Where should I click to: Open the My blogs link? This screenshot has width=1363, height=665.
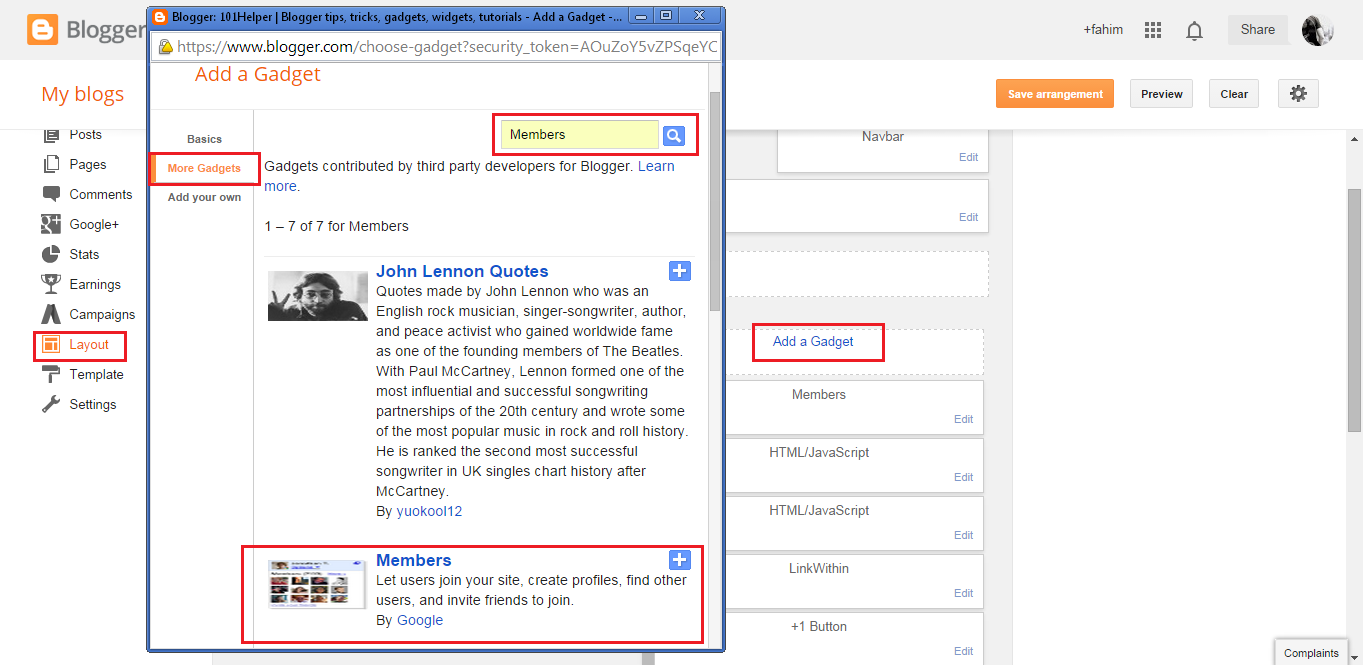[83, 94]
